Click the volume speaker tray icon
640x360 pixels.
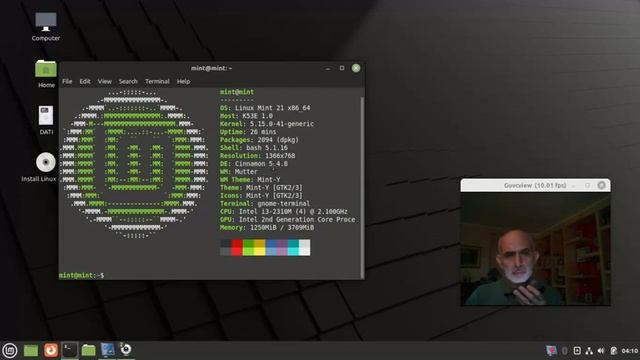pos(601,351)
